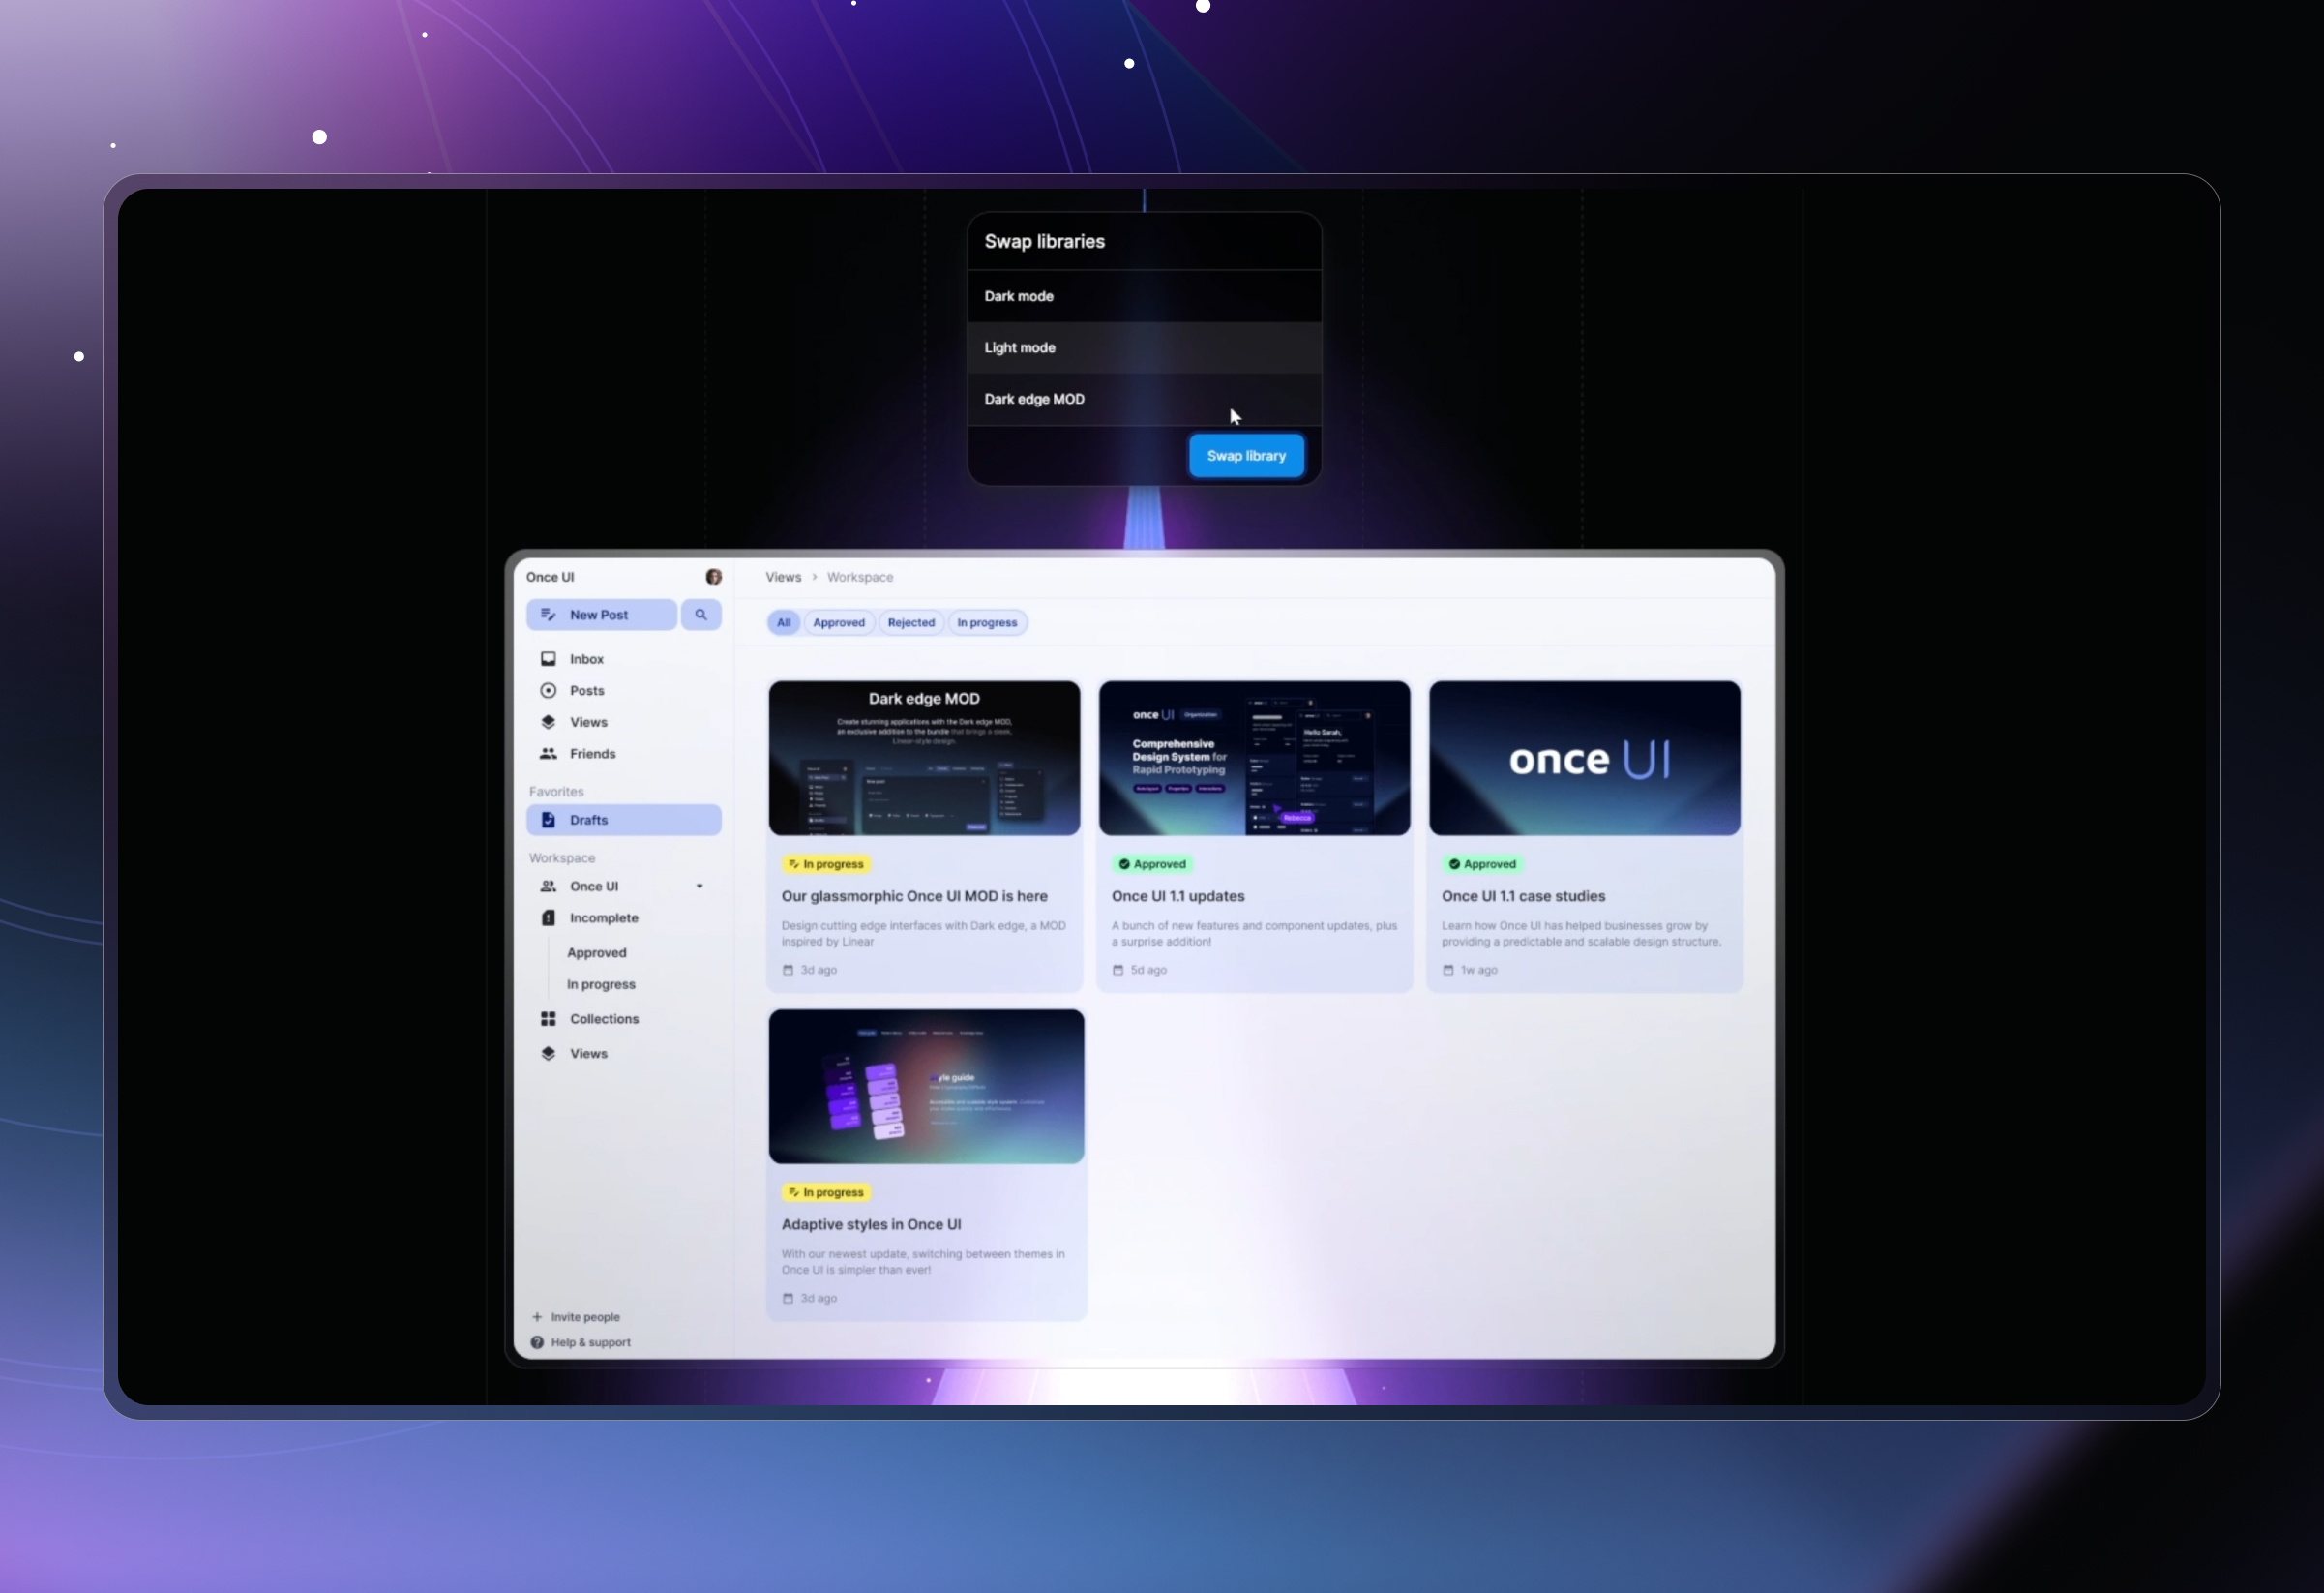Screen dimensions: 2324x1593
Task: Click the search magnifier beside New Post
Action: click(700, 614)
